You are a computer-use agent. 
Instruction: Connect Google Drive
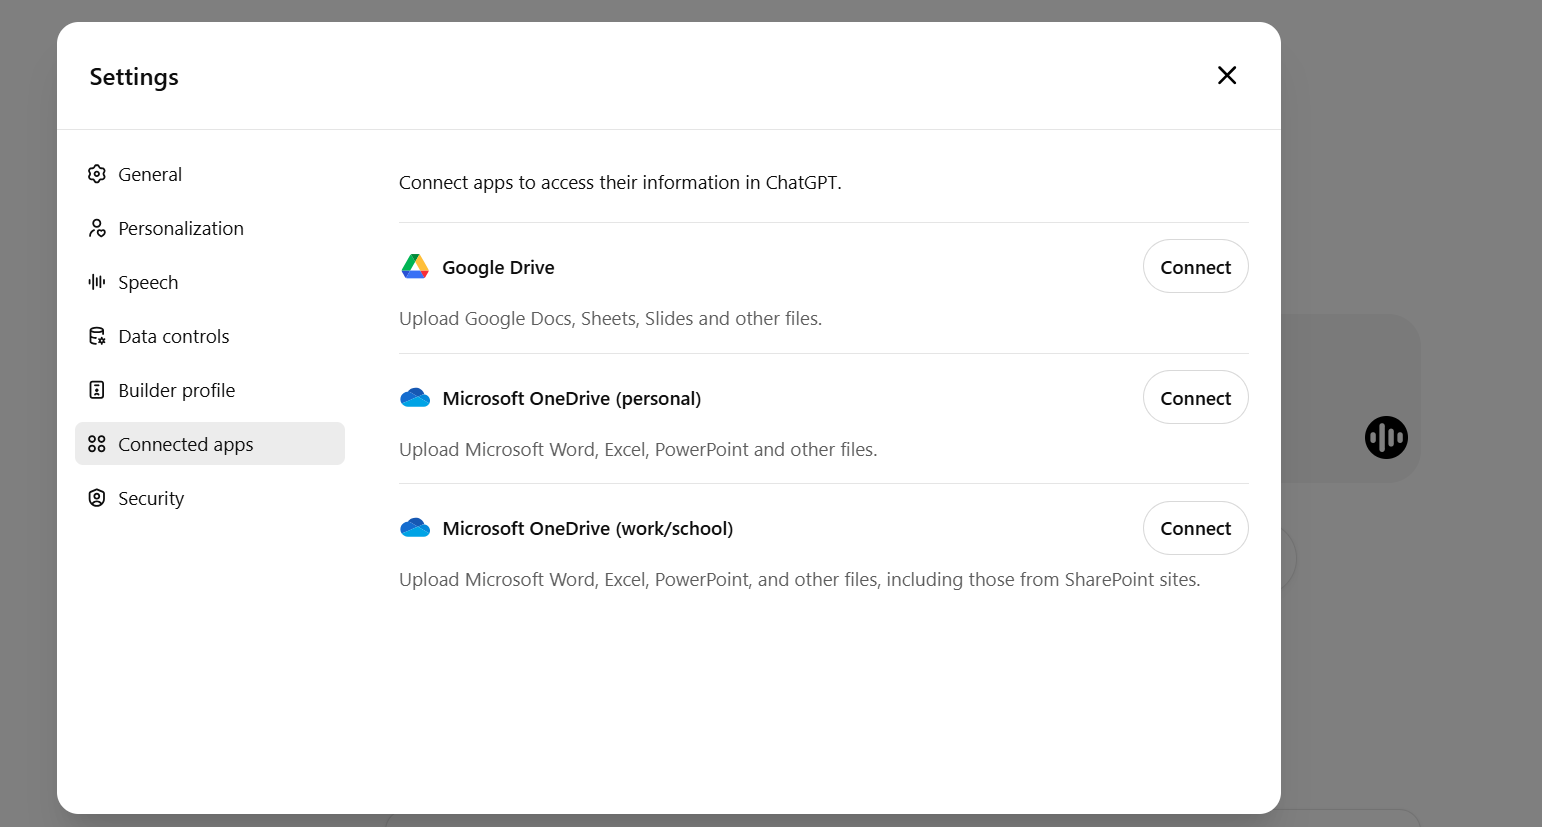tap(1195, 267)
